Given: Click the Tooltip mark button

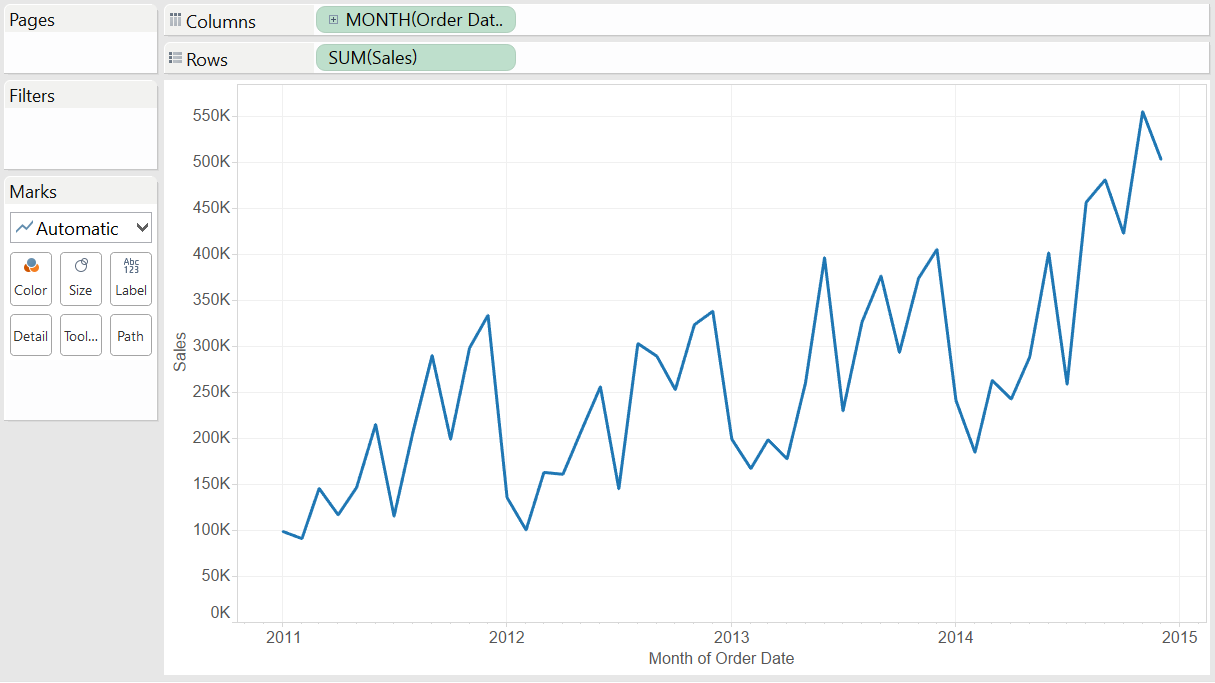Looking at the screenshot, I should pyautogui.click(x=80, y=334).
